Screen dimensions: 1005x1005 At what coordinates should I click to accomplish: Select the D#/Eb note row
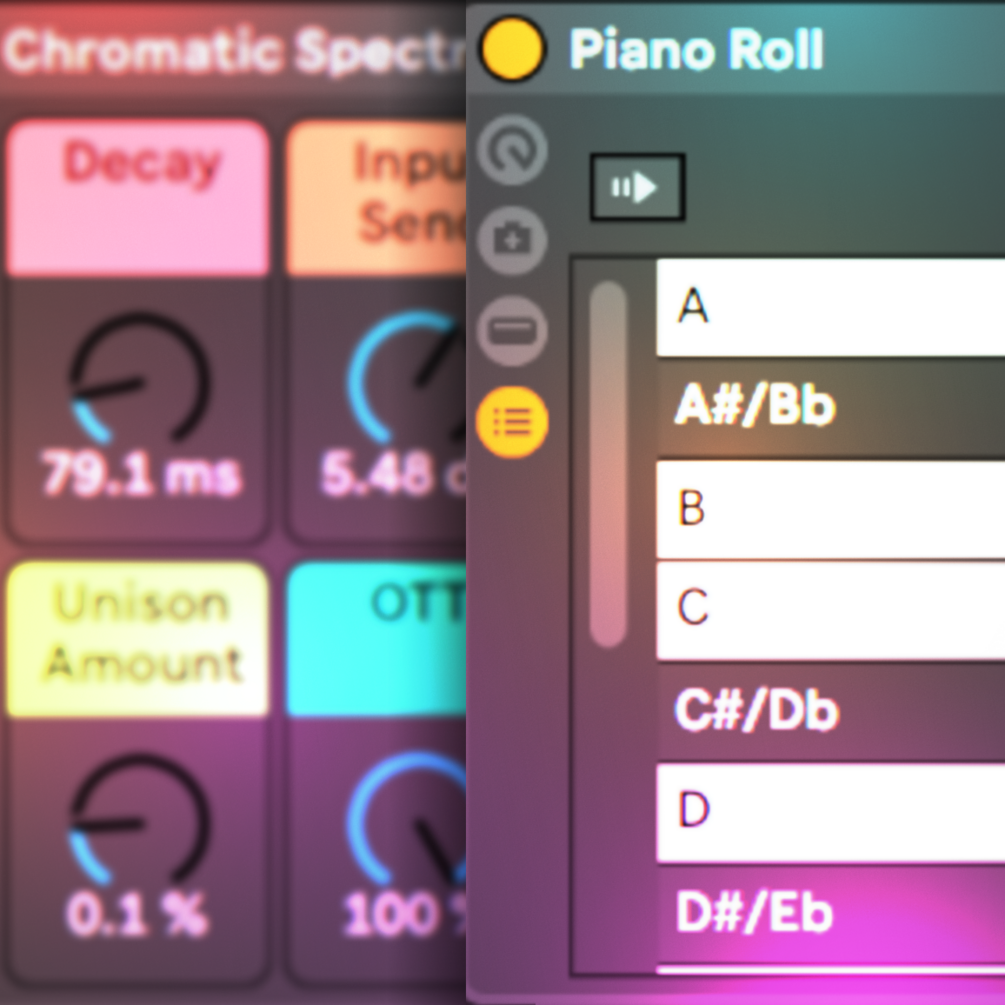(830, 914)
